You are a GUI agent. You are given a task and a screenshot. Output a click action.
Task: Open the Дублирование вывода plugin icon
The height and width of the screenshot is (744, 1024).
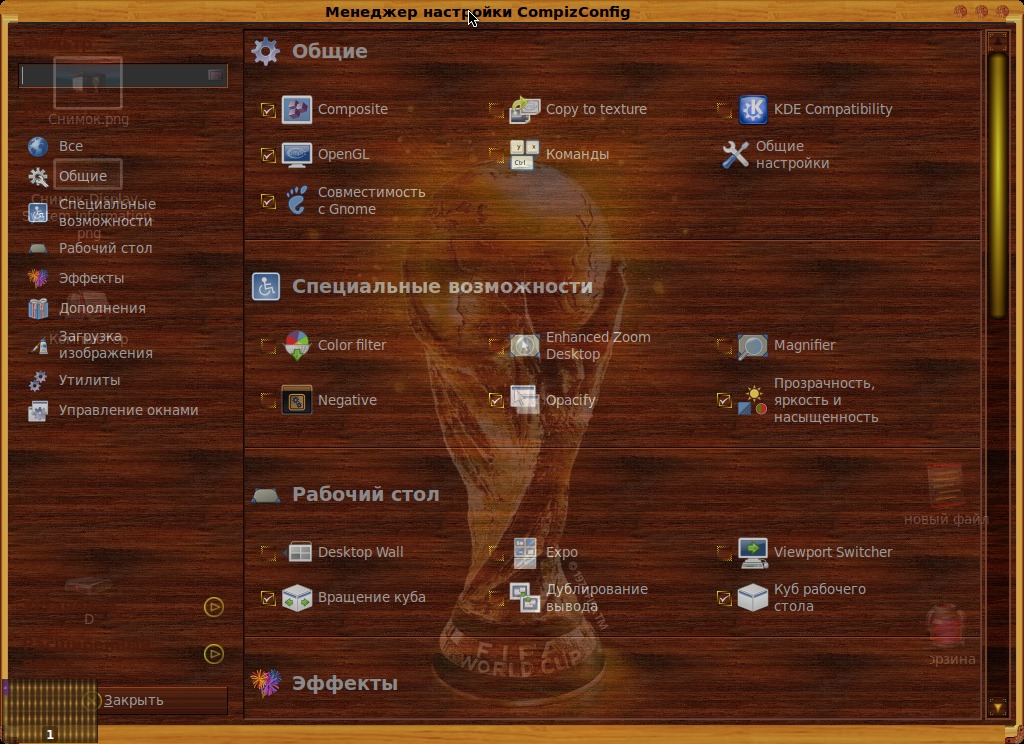(x=524, y=598)
